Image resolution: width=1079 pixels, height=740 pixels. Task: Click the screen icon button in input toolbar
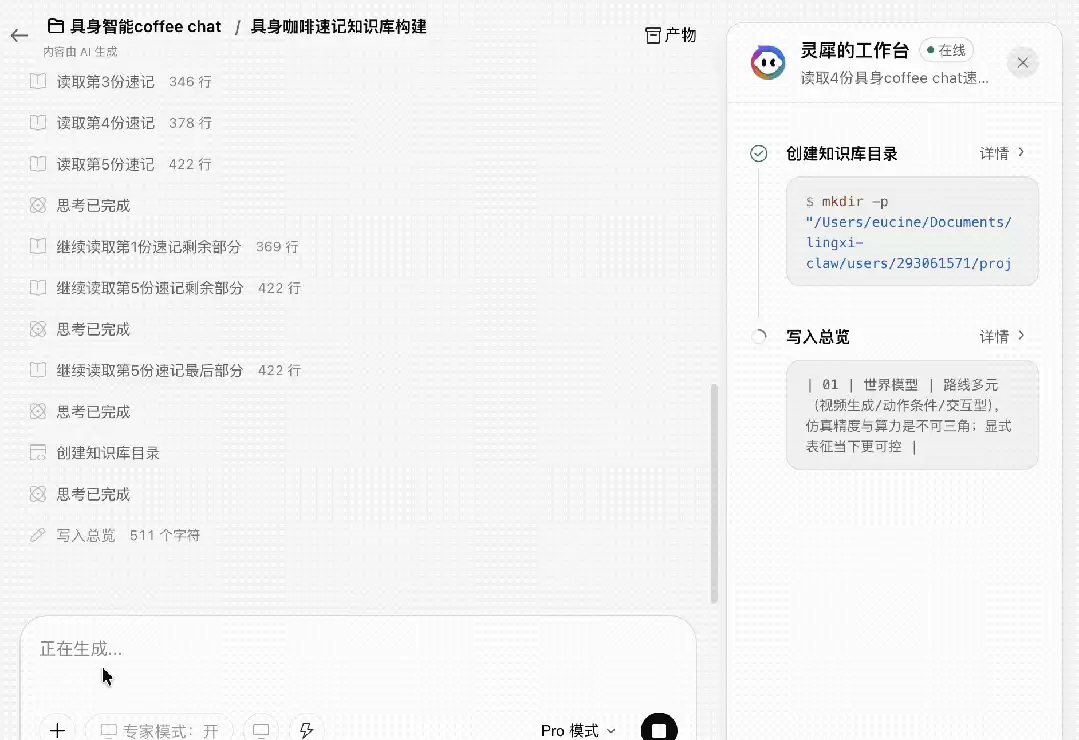click(x=261, y=730)
